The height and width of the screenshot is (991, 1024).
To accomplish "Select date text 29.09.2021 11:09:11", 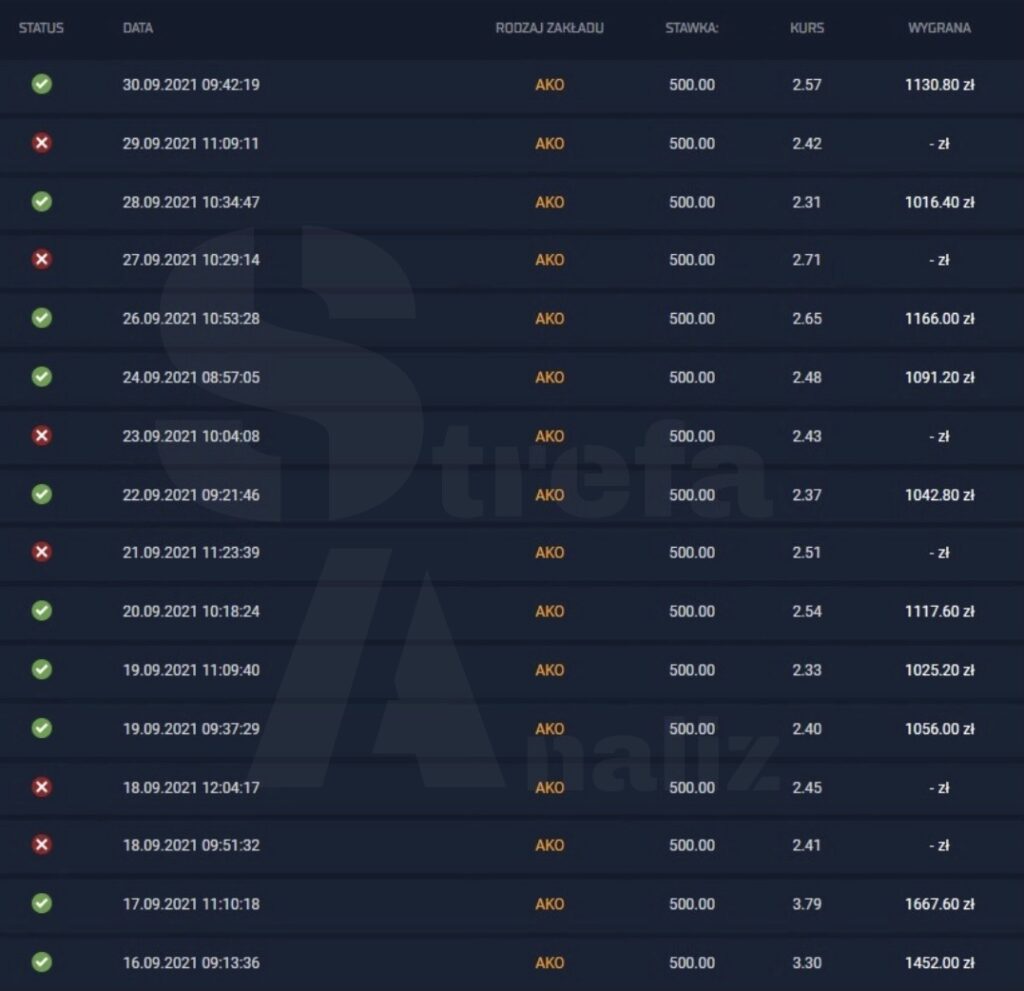I will (x=191, y=144).
